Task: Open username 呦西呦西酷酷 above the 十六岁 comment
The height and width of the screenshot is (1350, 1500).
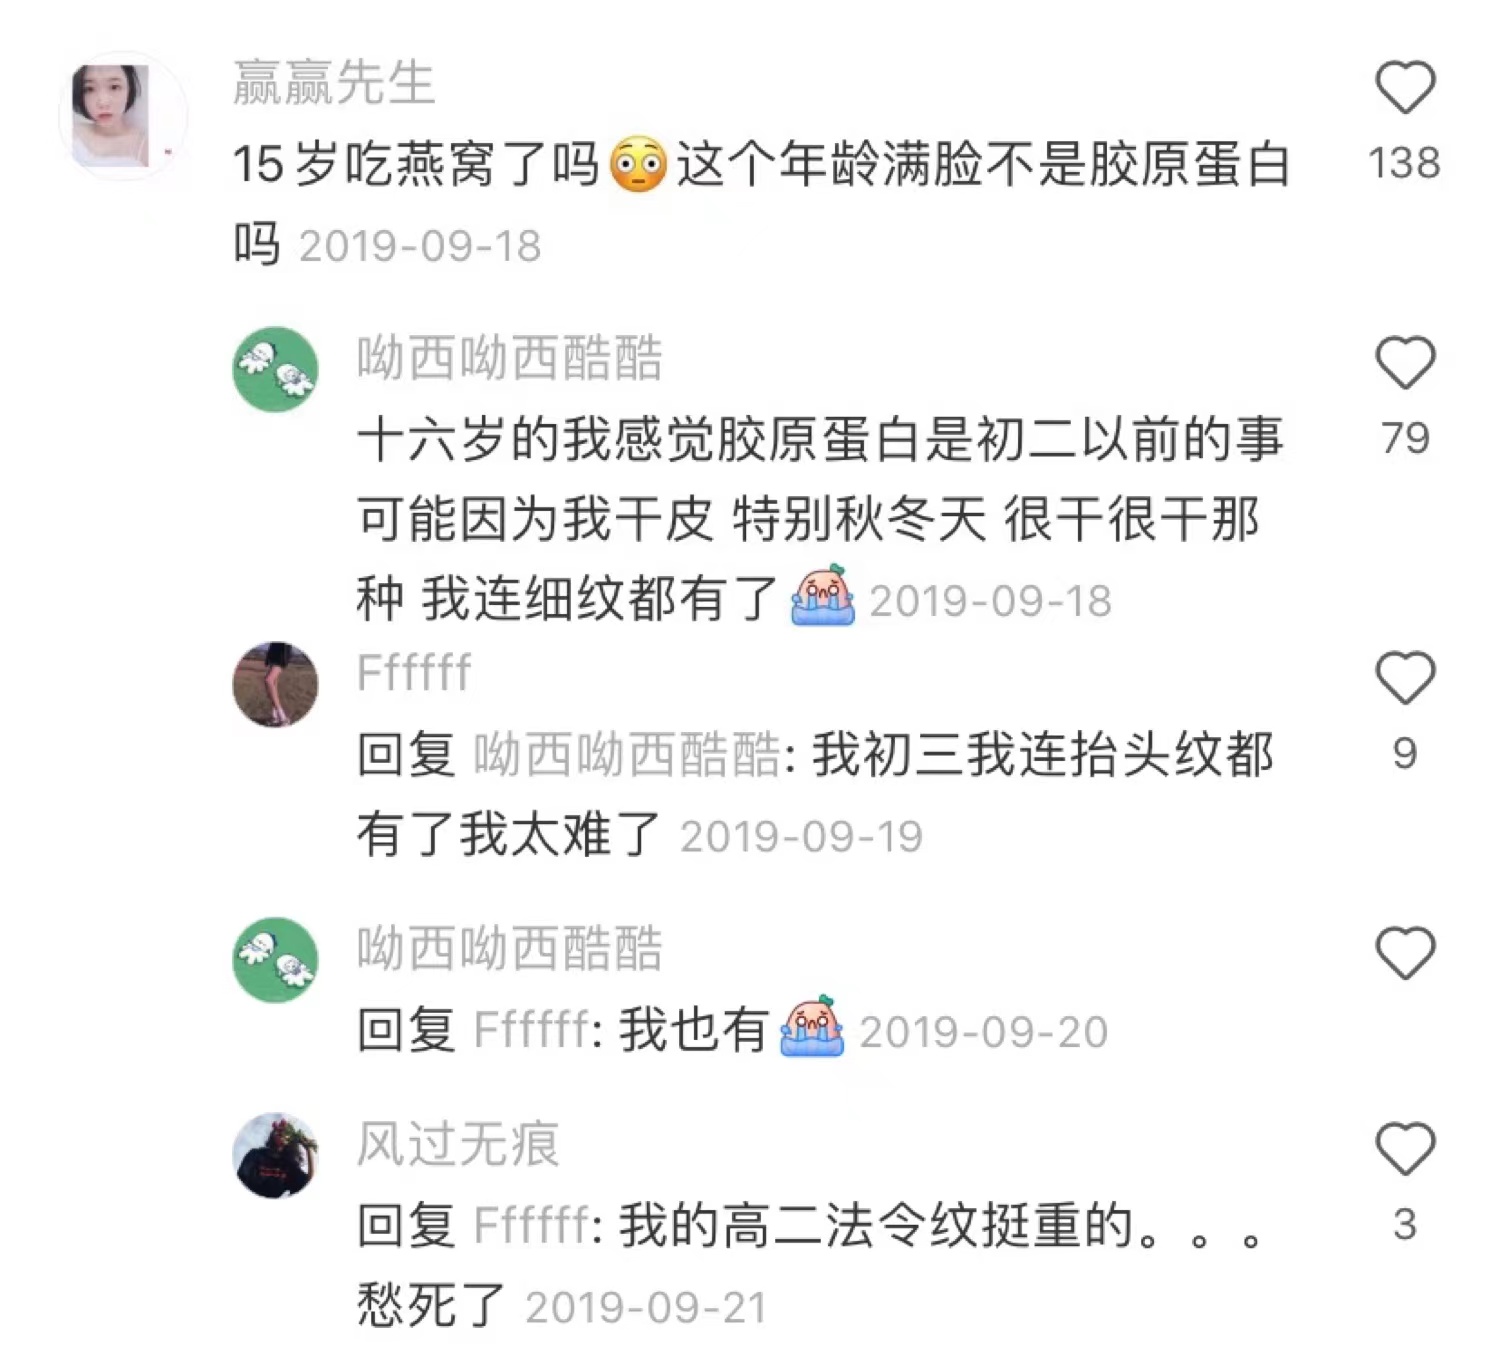Action: (x=509, y=358)
